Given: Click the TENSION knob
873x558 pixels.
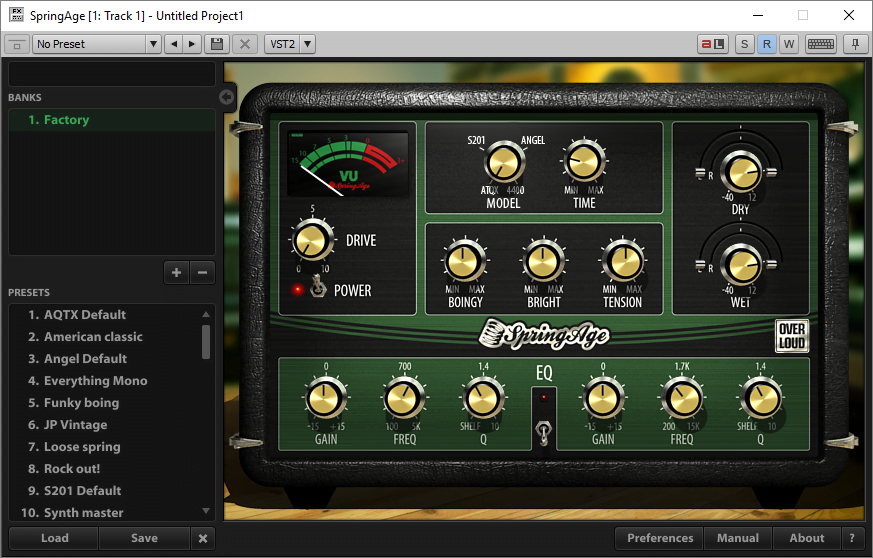Looking at the screenshot, I should click(623, 261).
